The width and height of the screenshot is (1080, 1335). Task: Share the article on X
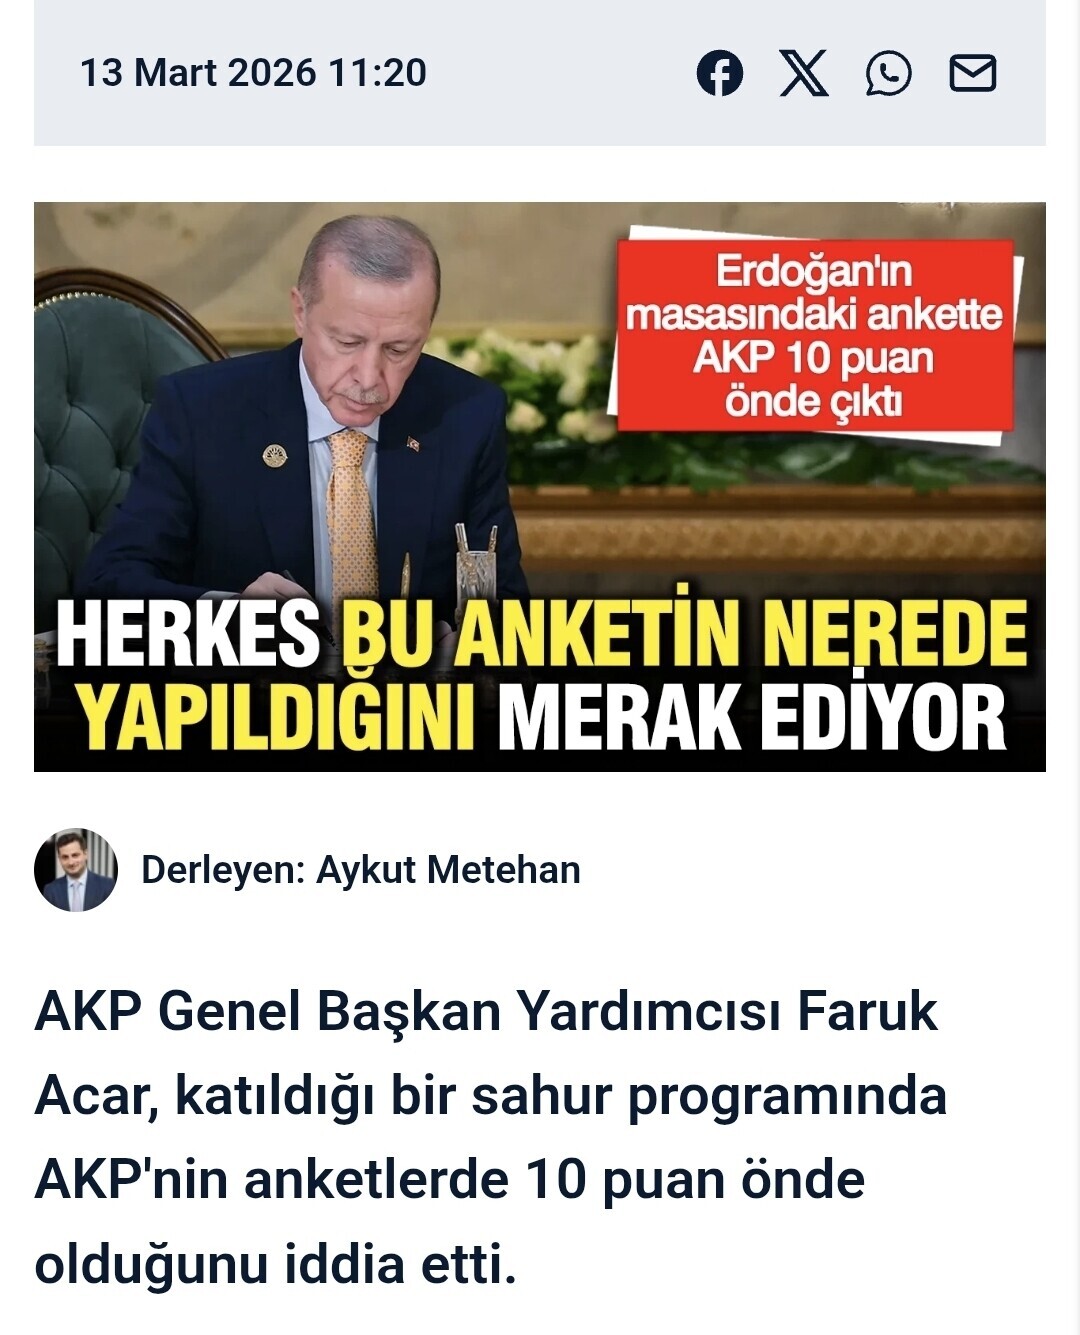804,73
